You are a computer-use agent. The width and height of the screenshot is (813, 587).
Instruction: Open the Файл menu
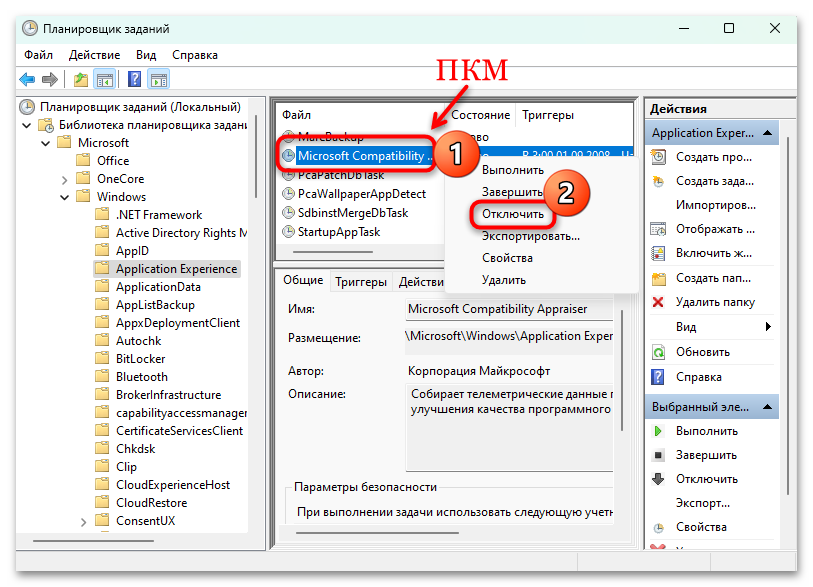pos(38,55)
